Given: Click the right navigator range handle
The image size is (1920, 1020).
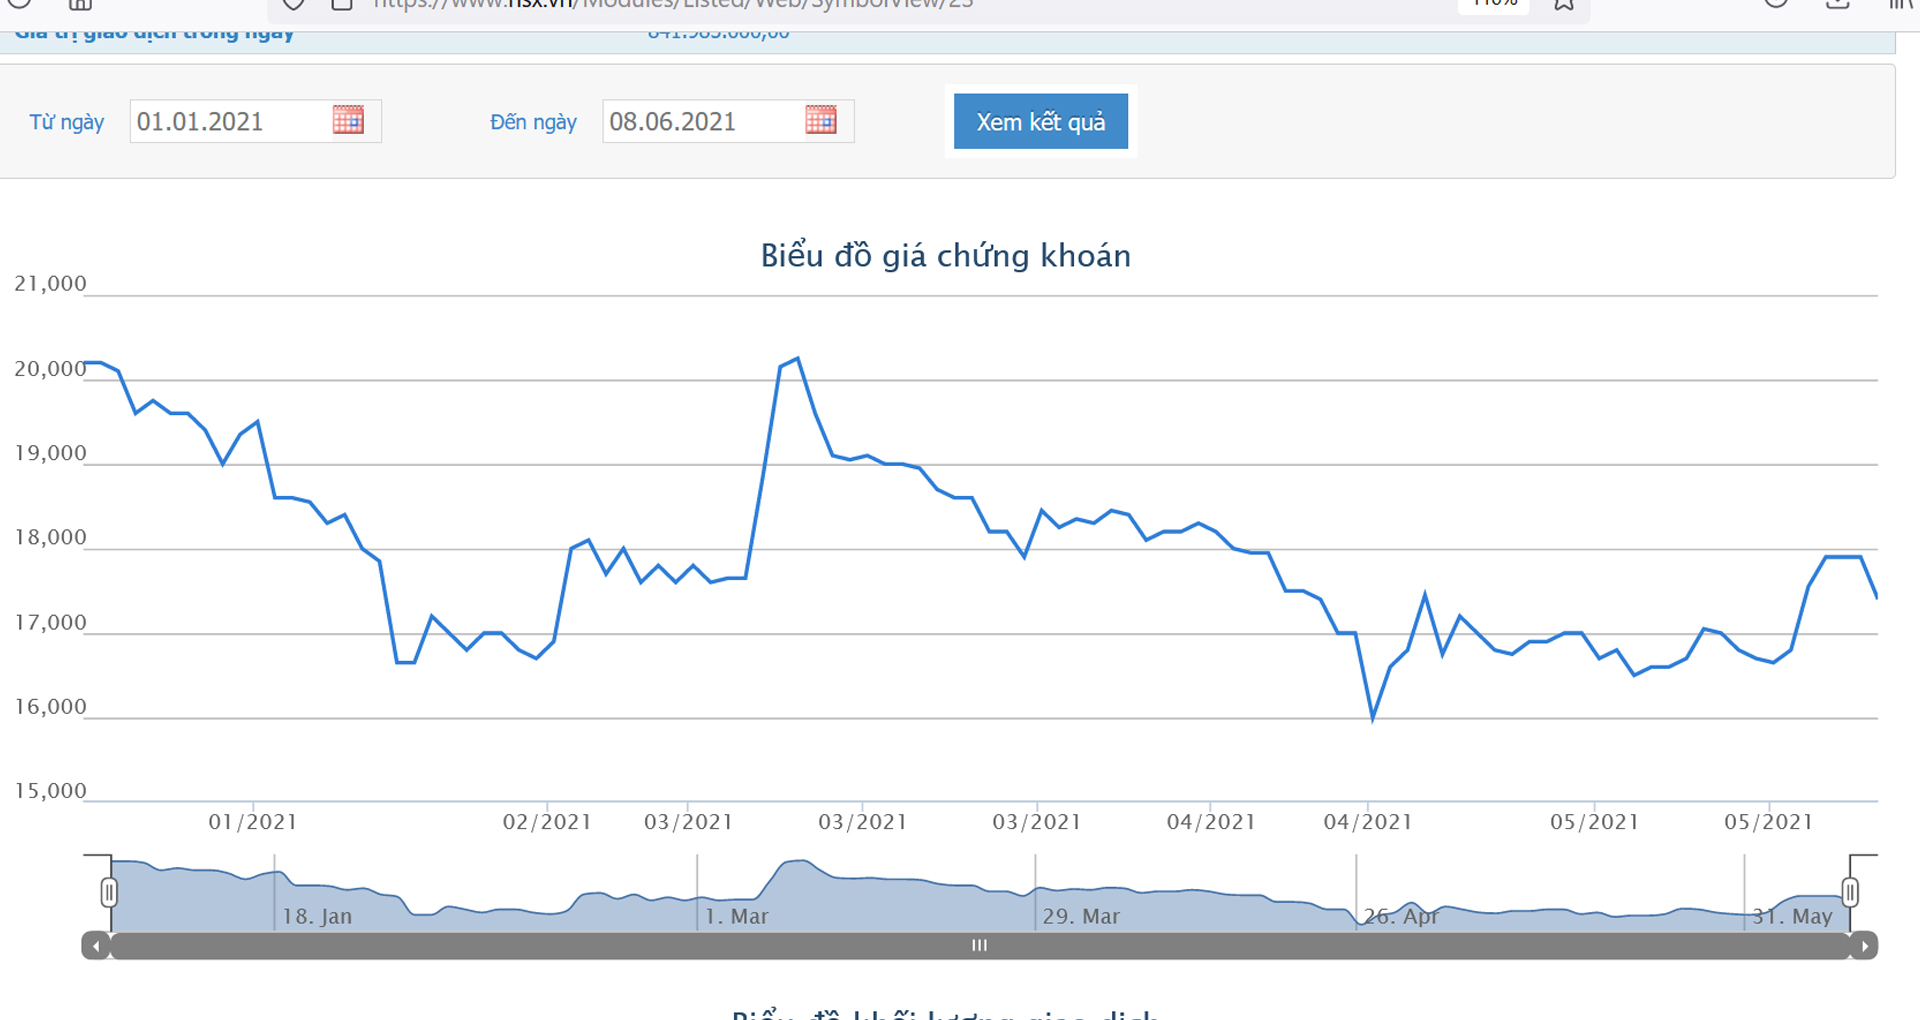Looking at the screenshot, I should coord(1850,892).
